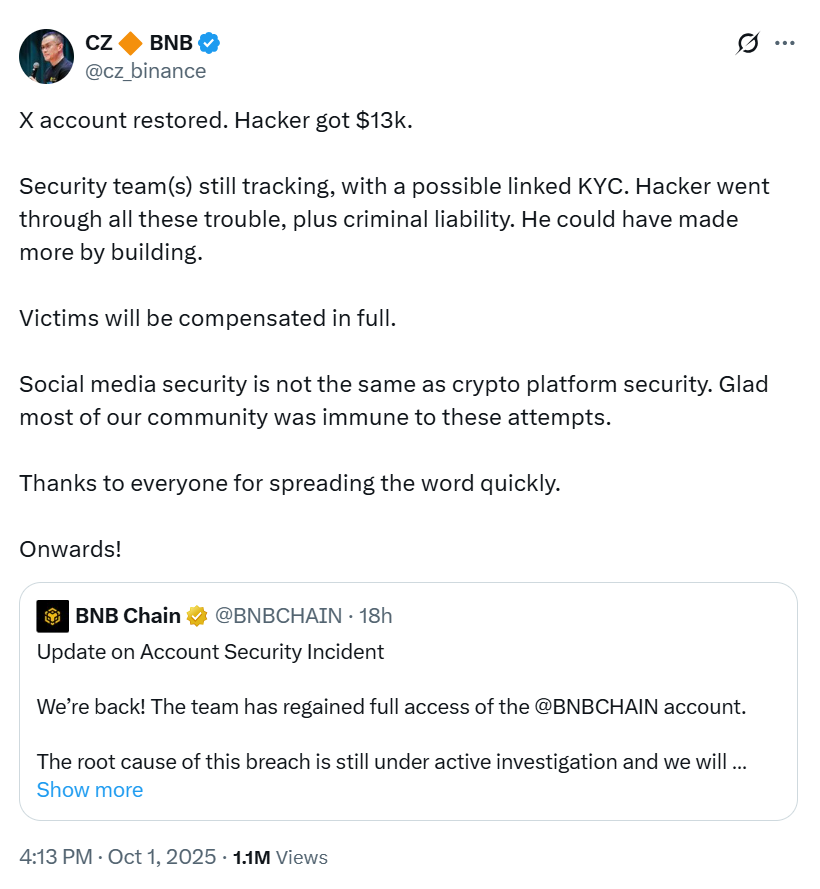Click the BNB Chain logo avatar
Screen dimensions: 820x889
click(x=52, y=616)
